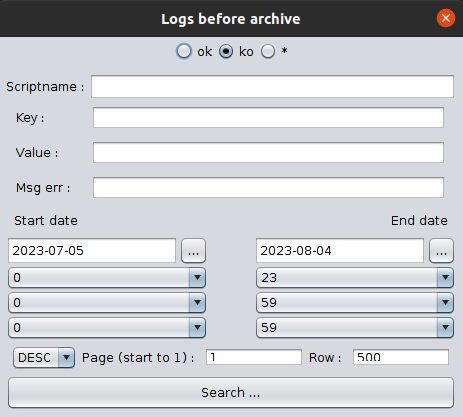
Task: Focus the Key input field
Action: click(x=268, y=117)
